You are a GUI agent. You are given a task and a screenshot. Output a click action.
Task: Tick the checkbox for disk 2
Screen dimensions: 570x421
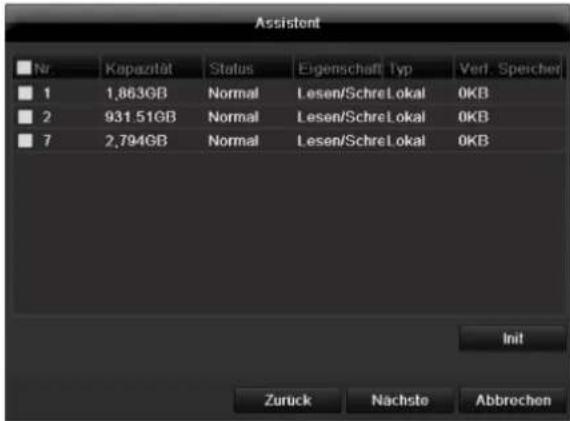[25, 117]
